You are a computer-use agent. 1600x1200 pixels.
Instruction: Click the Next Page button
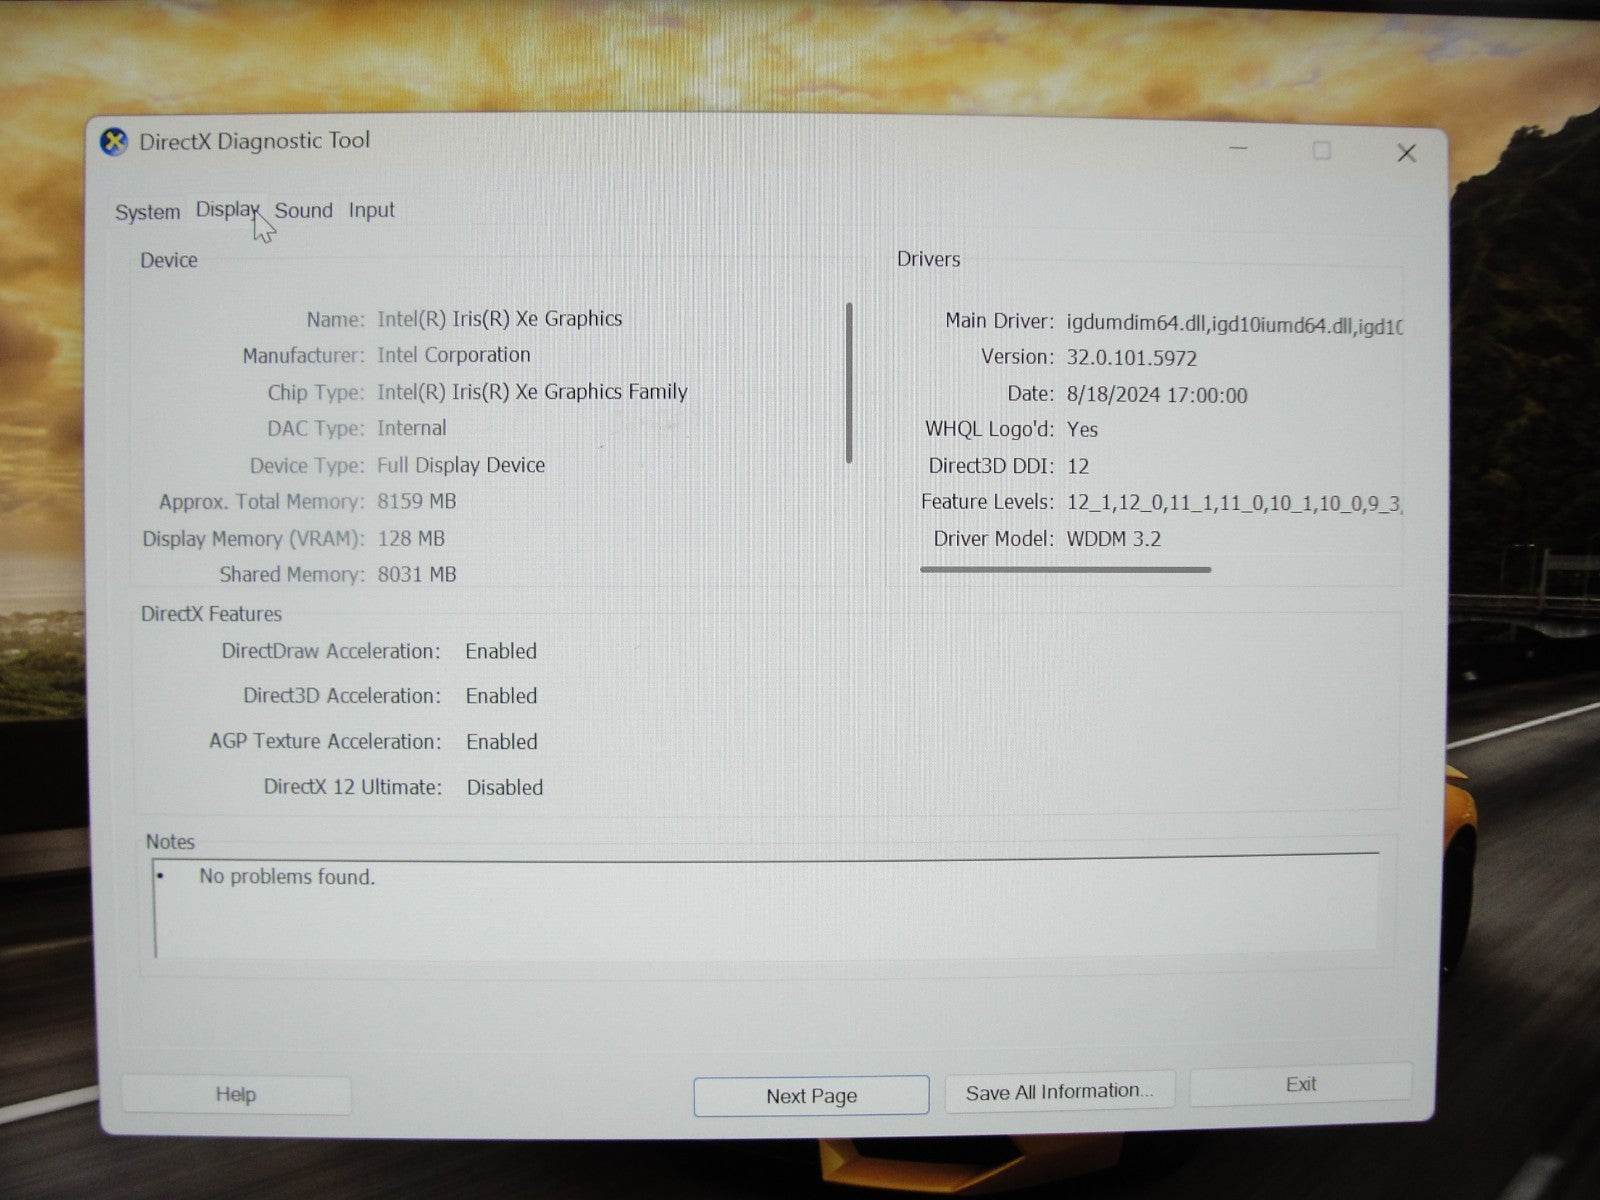[x=810, y=1095]
